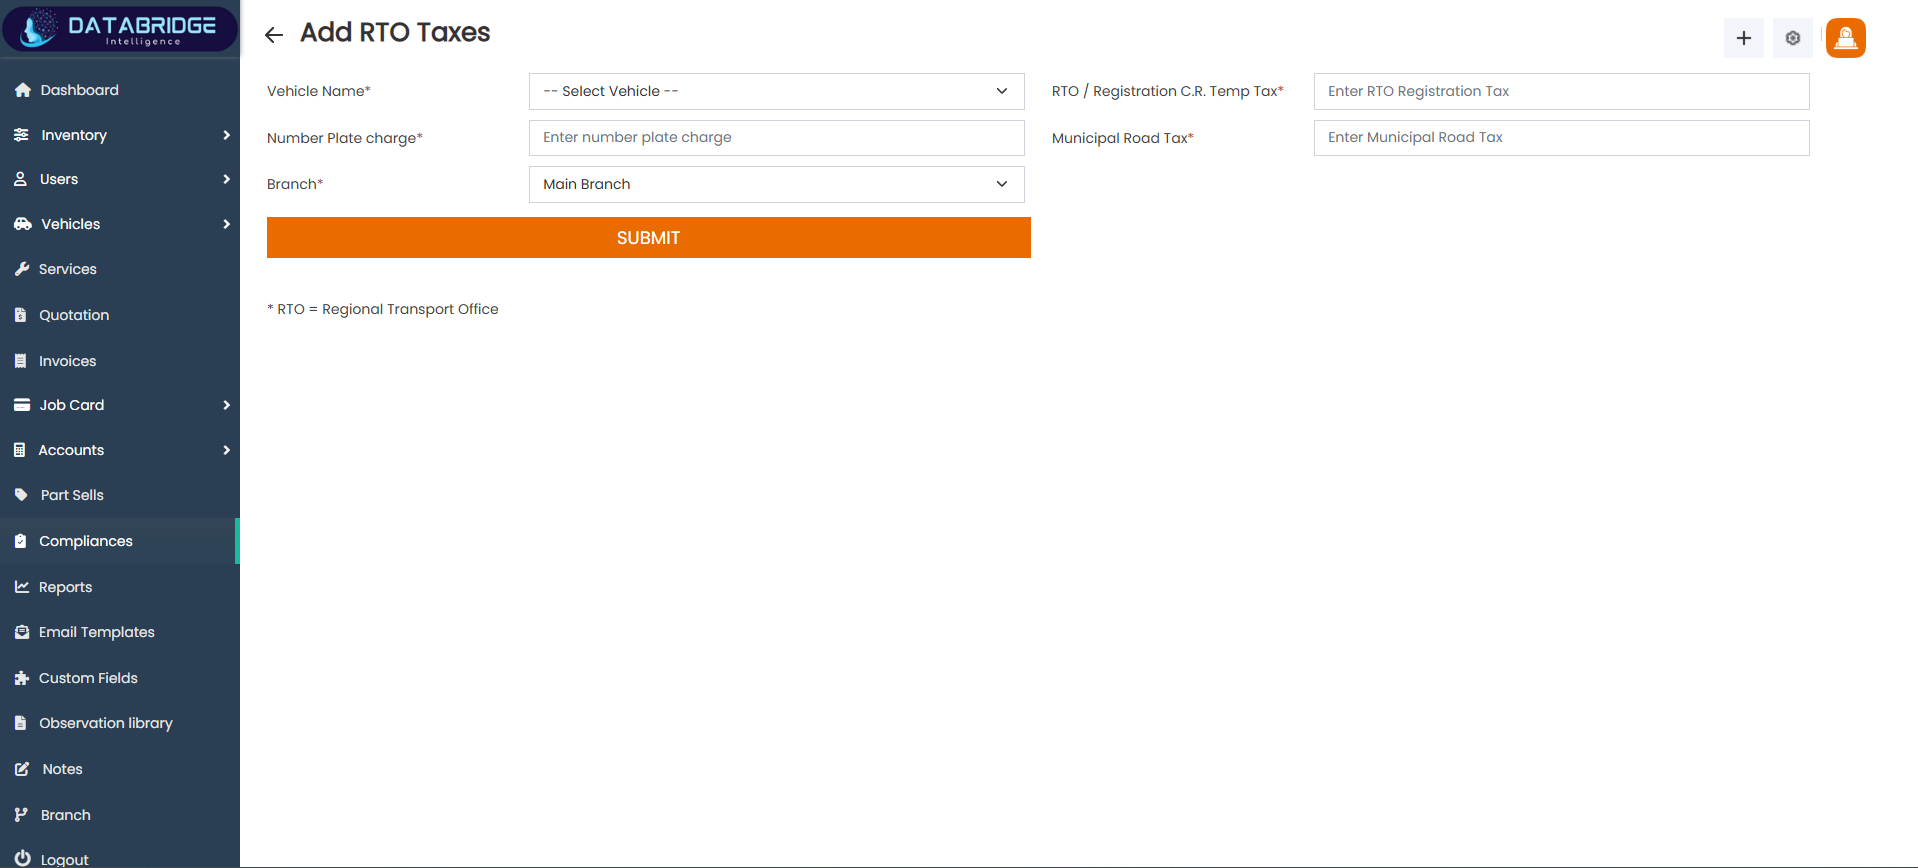Viewport: 1918px width, 868px height.
Task: Click the Invoices receipt icon
Action: [x=21, y=361]
